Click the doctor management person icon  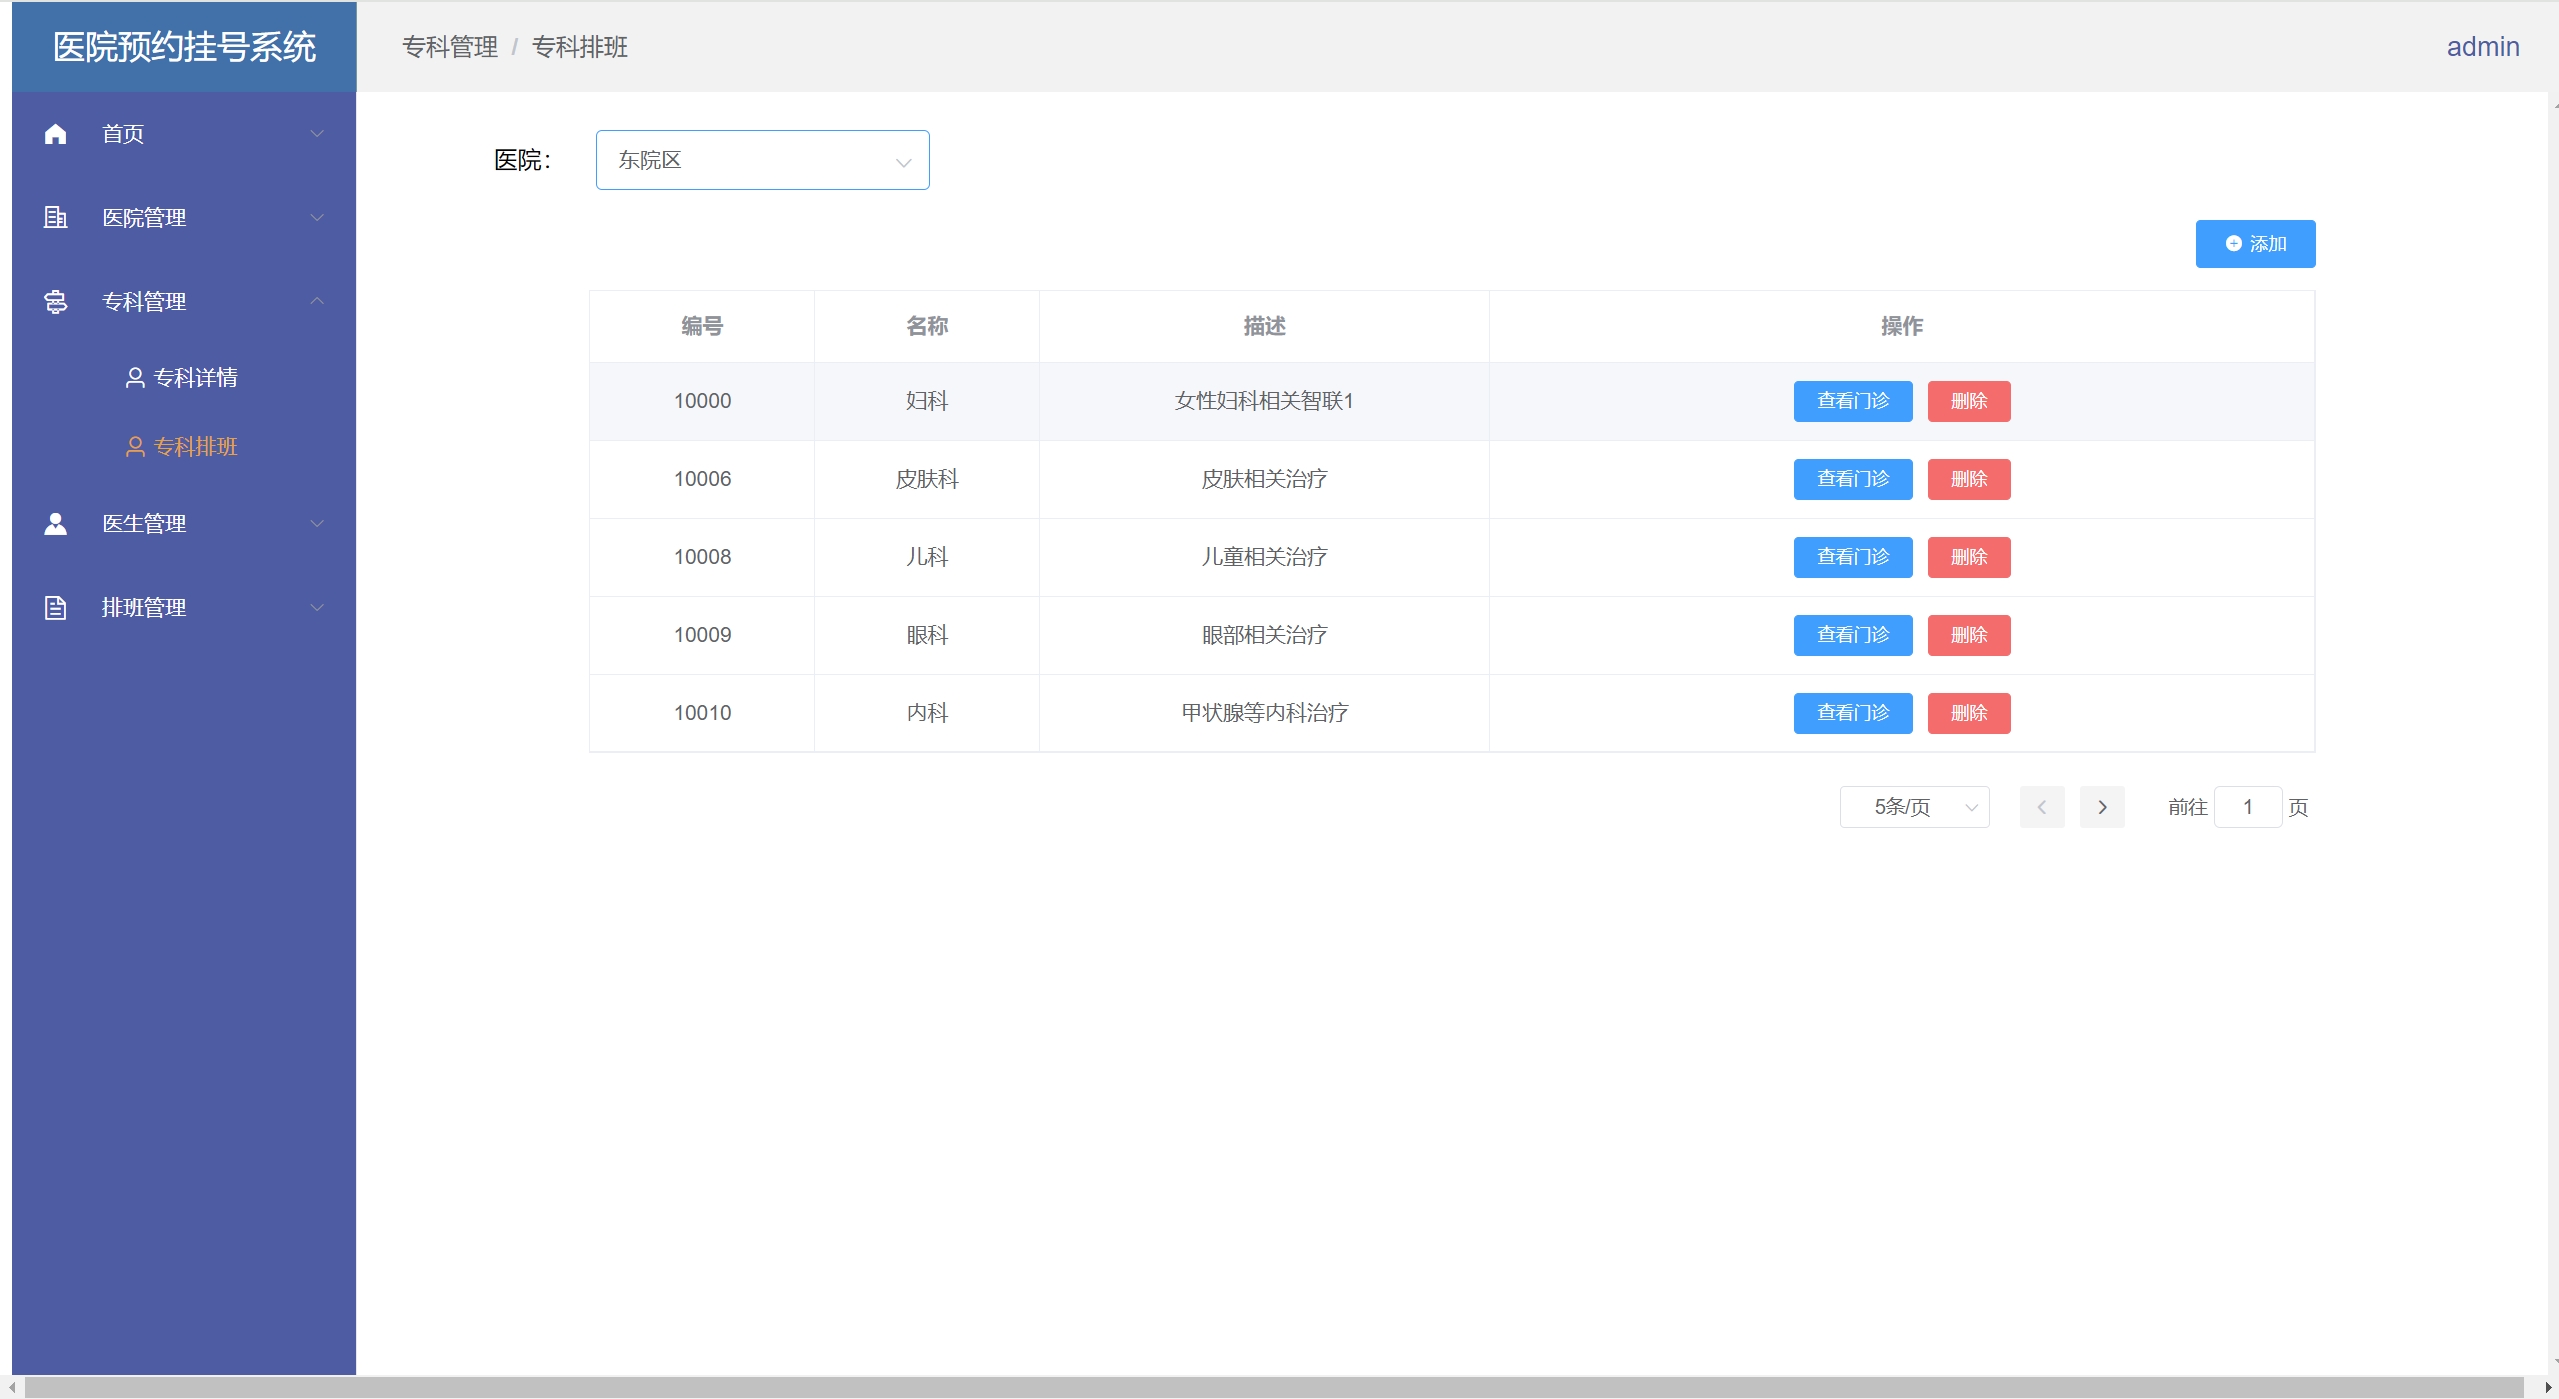[56, 523]
